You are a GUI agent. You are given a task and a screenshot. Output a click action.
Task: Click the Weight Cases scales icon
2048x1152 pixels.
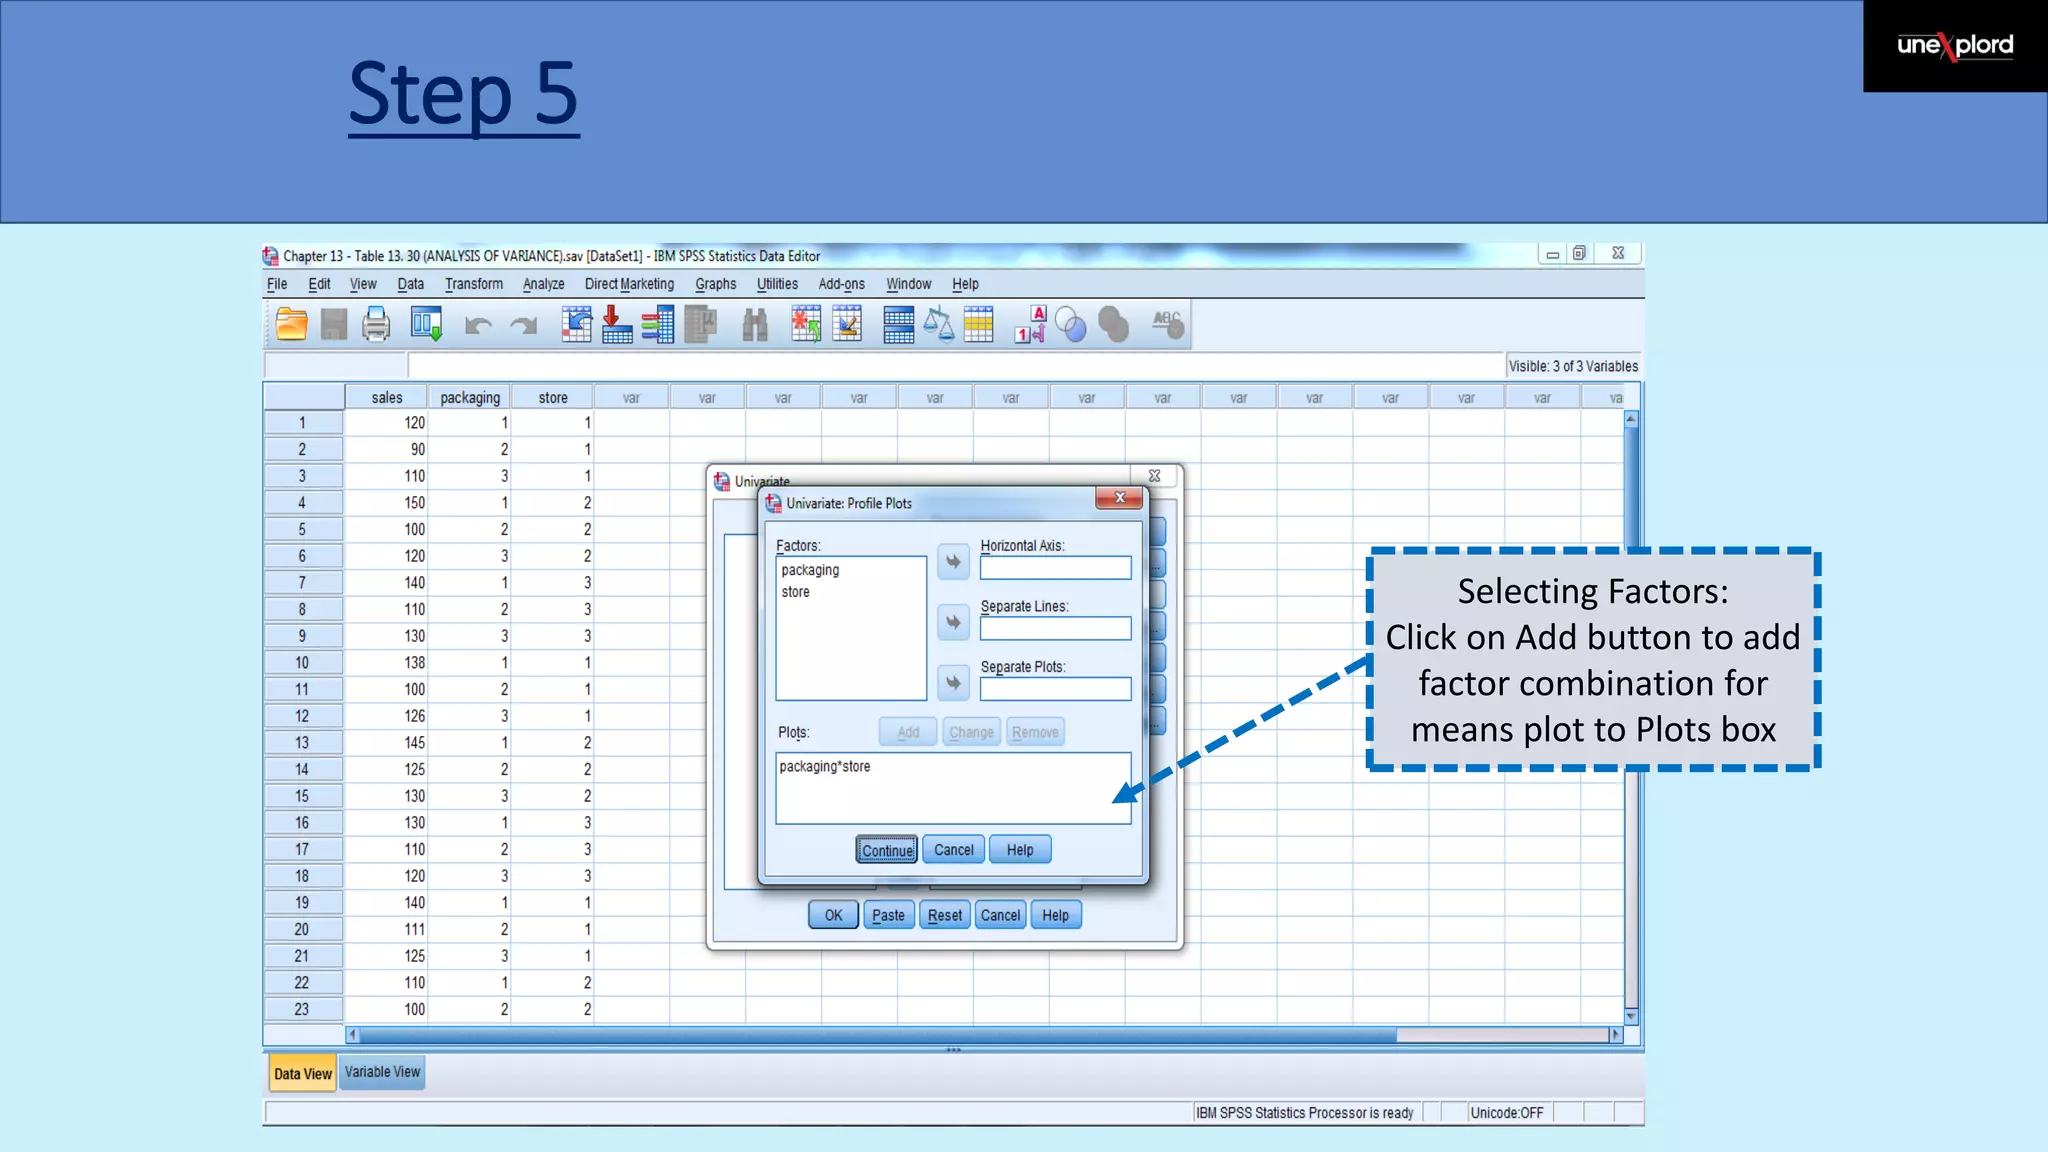point(938,325)
